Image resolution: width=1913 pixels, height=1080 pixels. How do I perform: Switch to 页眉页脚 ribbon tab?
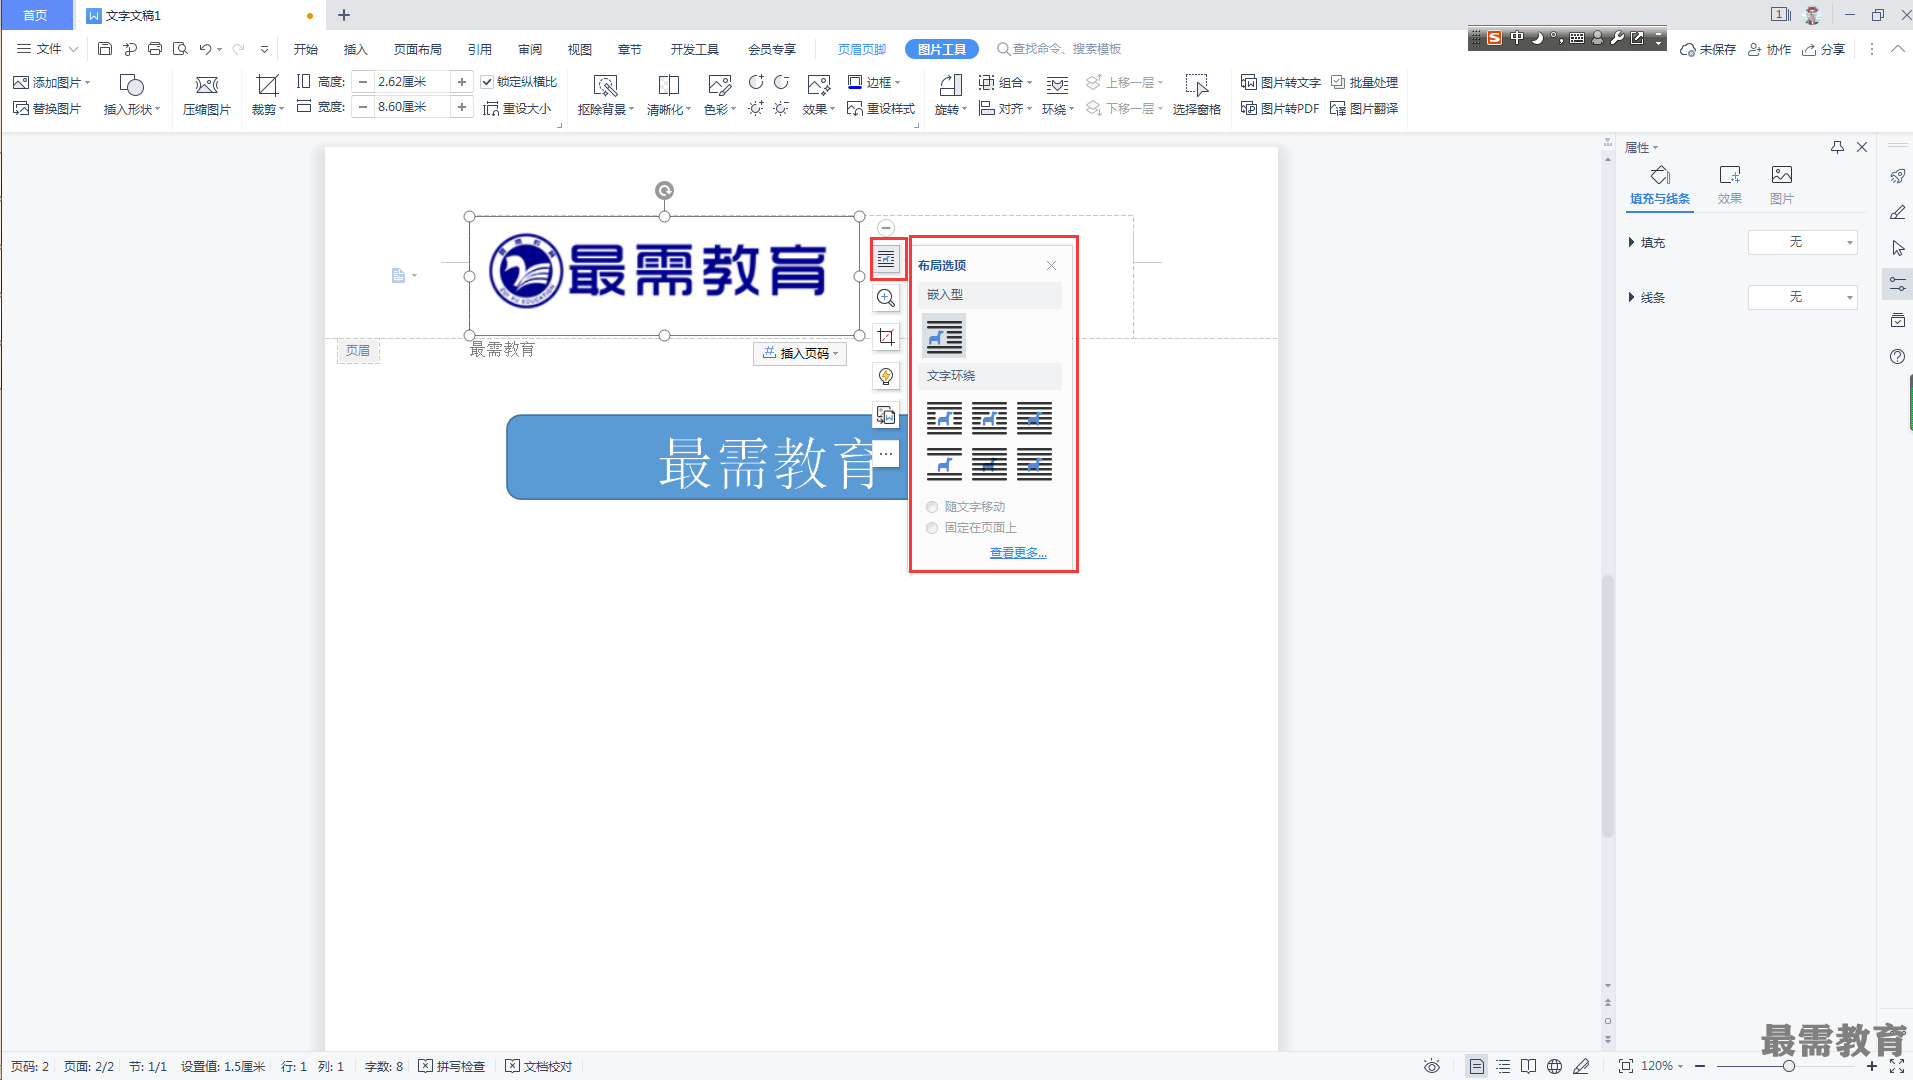862,49
